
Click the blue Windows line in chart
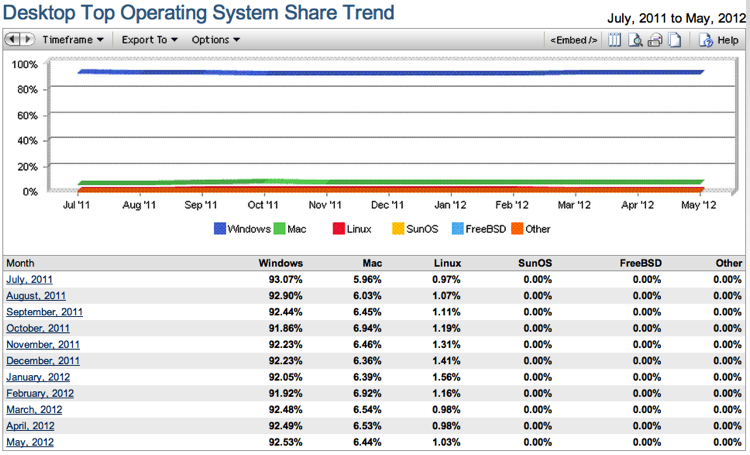[390, 73]
